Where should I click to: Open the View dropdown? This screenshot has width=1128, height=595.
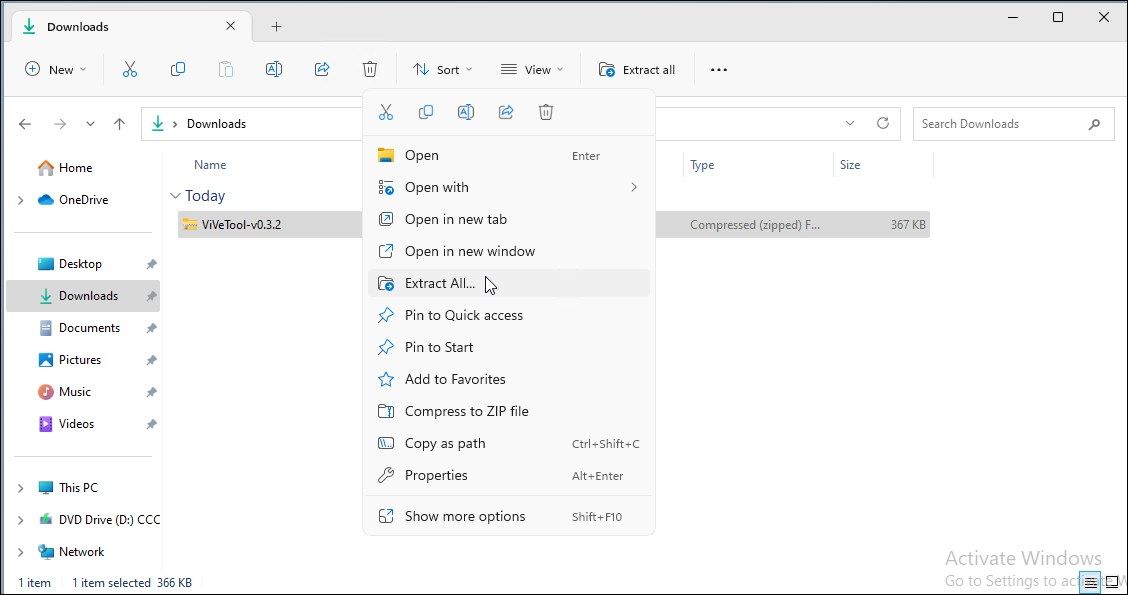tap(532, 69)
